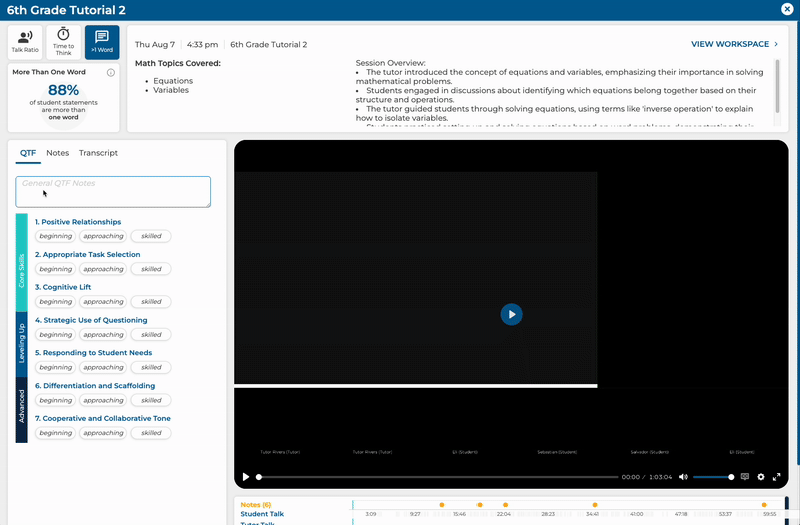
Task: Open the 4. Strategic Use of Questioning heading
Action: 91,320
